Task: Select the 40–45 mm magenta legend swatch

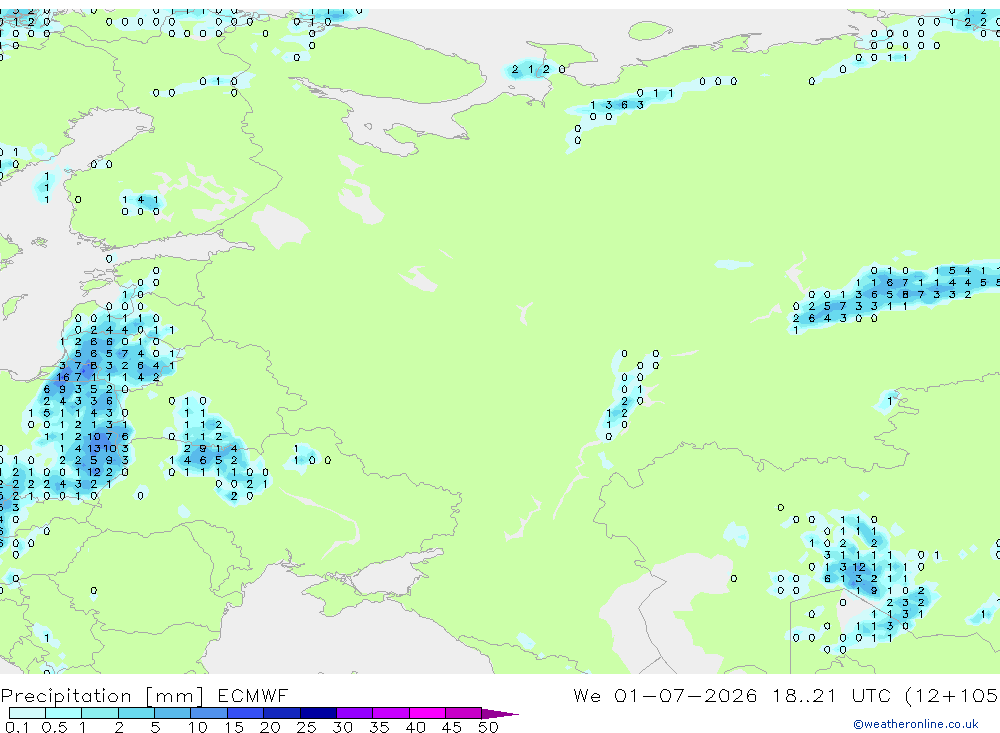Action: [x=427, y=713]
